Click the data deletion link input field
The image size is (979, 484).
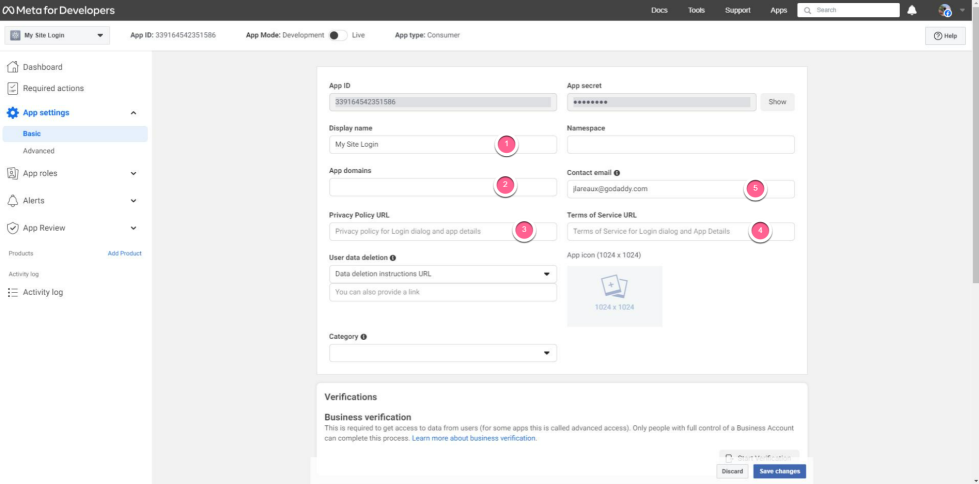tap(443, 292)
